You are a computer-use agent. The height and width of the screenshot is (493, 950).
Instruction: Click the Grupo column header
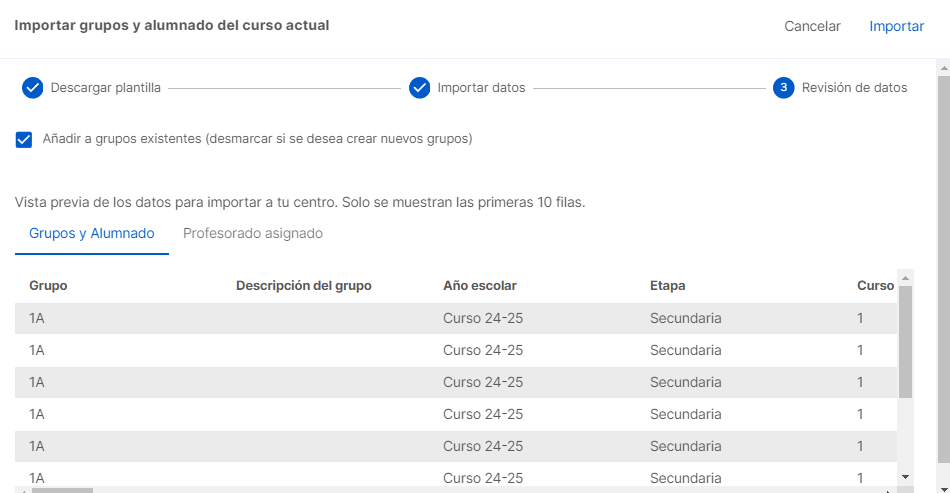48,286
